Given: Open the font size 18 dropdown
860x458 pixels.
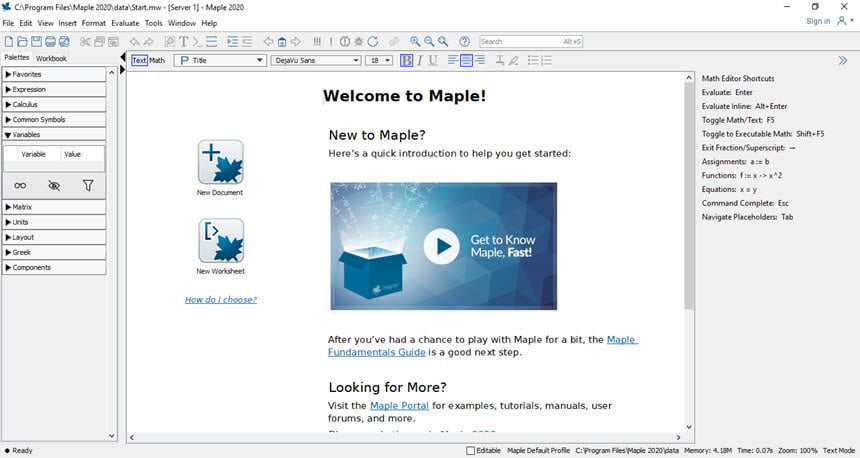Looking at the screenshot, I should (x=379, y=60).
